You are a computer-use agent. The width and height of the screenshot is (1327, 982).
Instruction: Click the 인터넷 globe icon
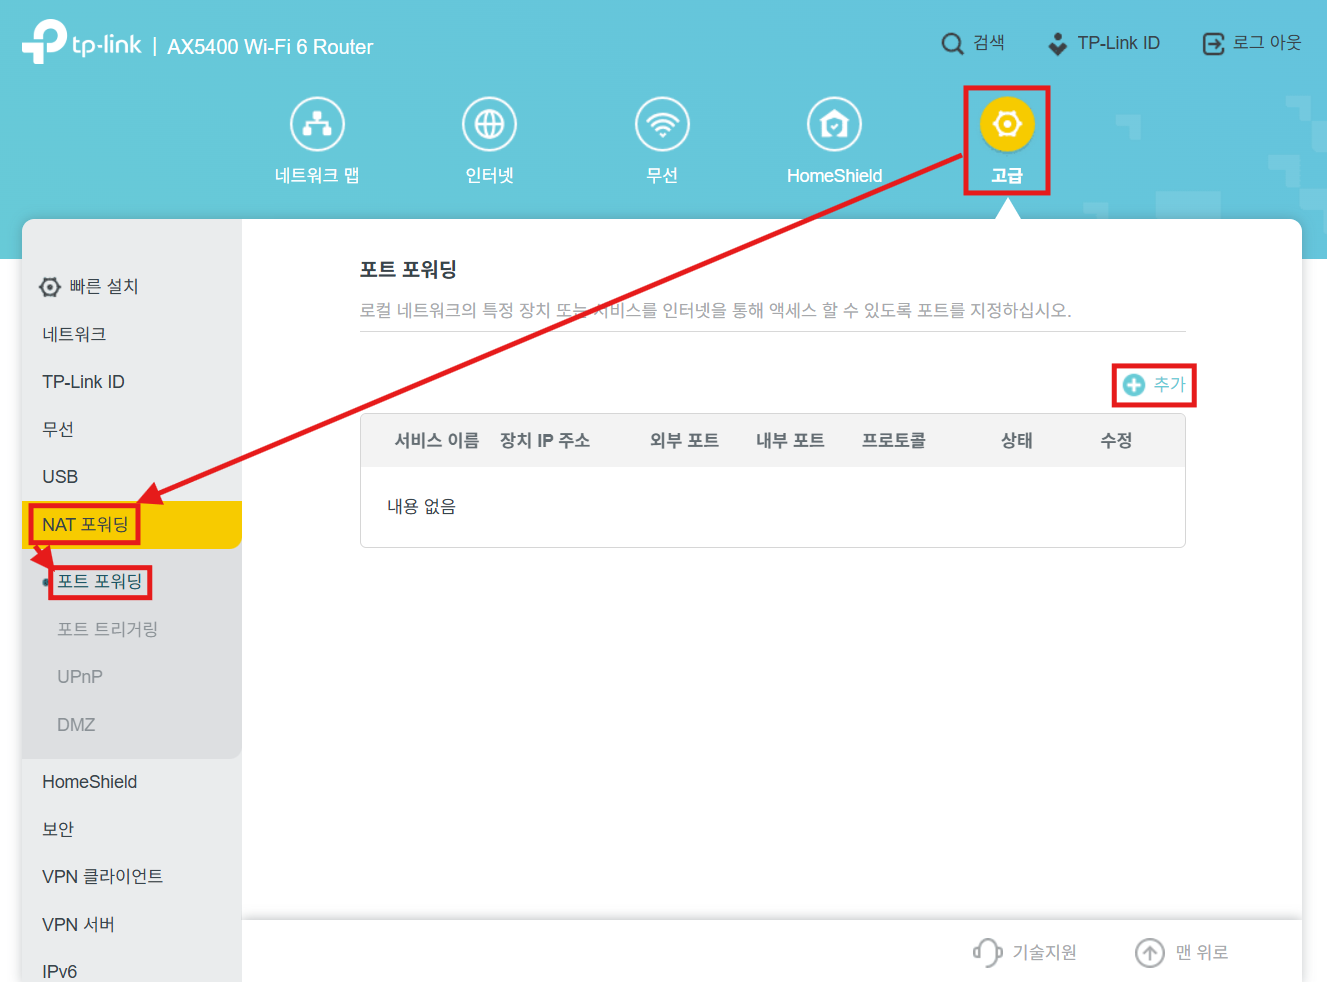pyautogui.click(x=489, y=125)
